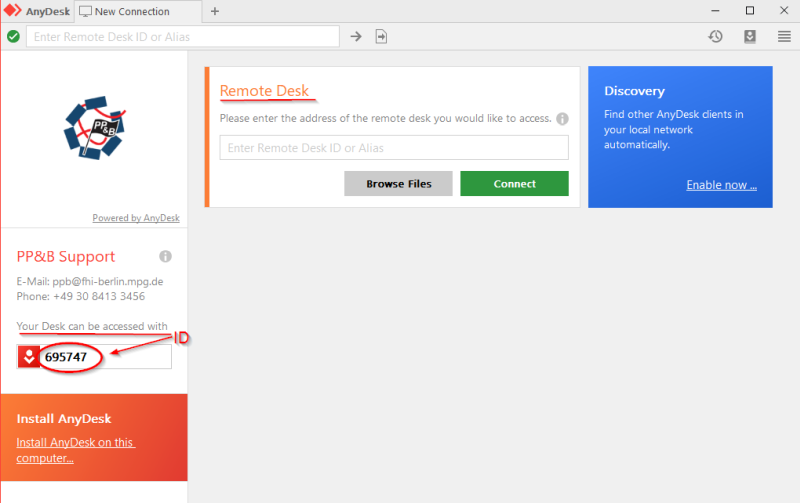The width and height of the screenshot is (800, 503).
Task: Click desk ID 695747 text
Action: tap(66, 357)
